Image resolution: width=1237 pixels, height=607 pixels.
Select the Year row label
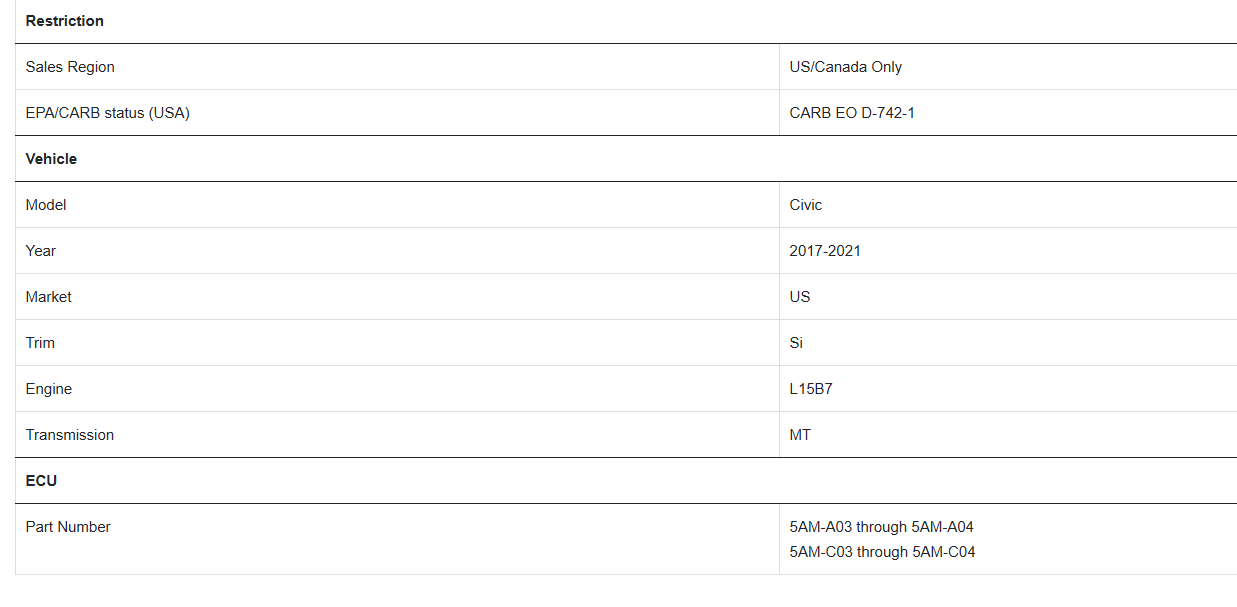41,251
